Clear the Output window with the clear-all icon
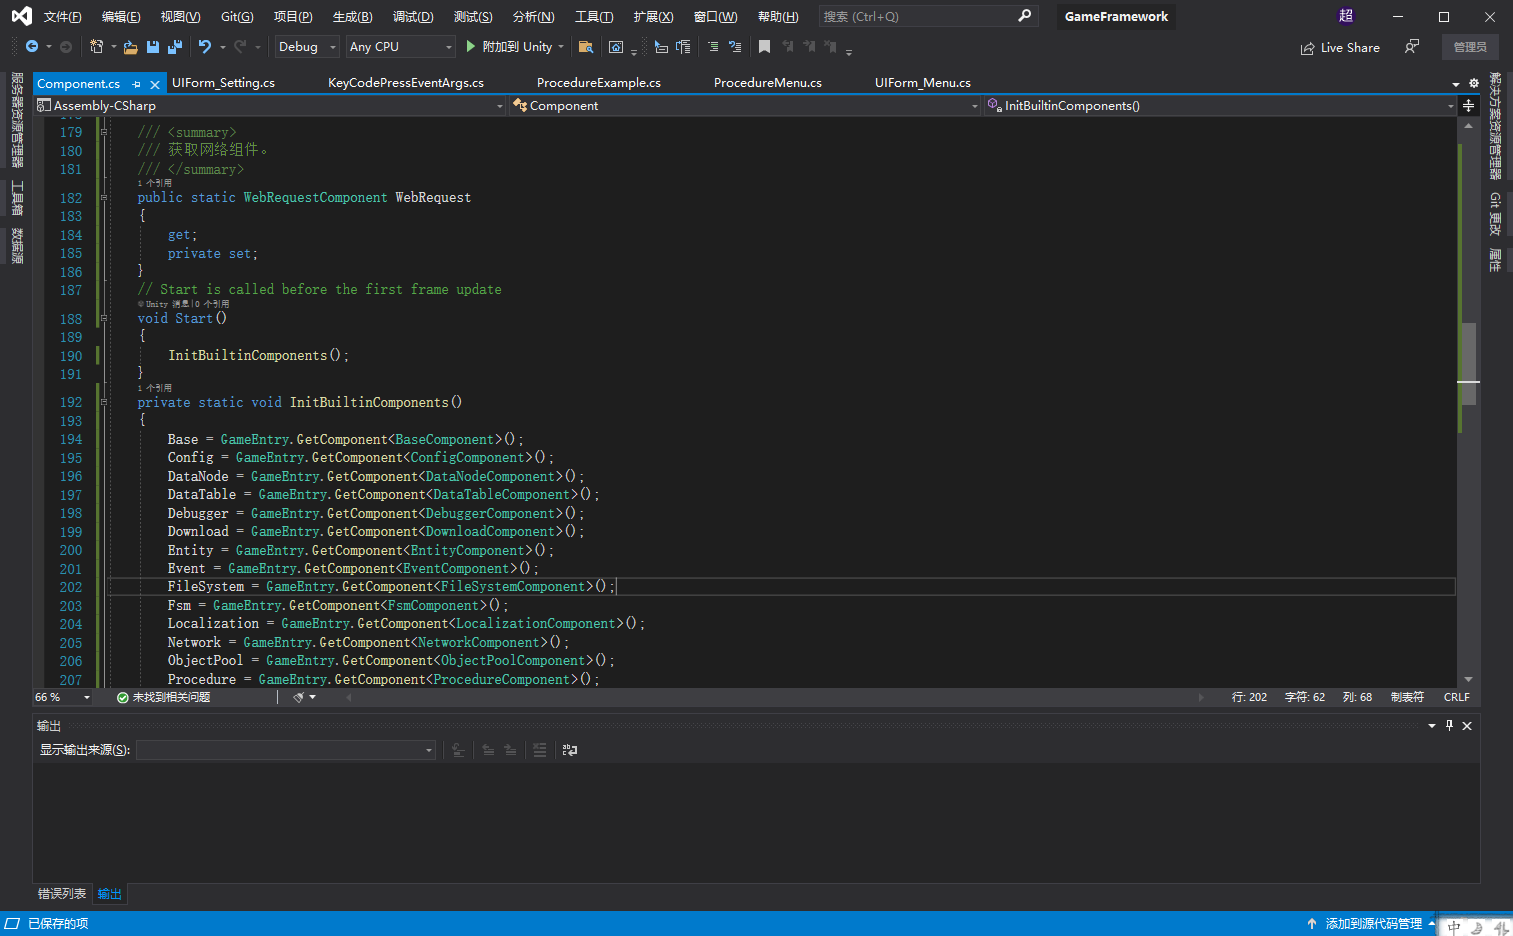This screenshot has width=1513, height=936. 540,750
